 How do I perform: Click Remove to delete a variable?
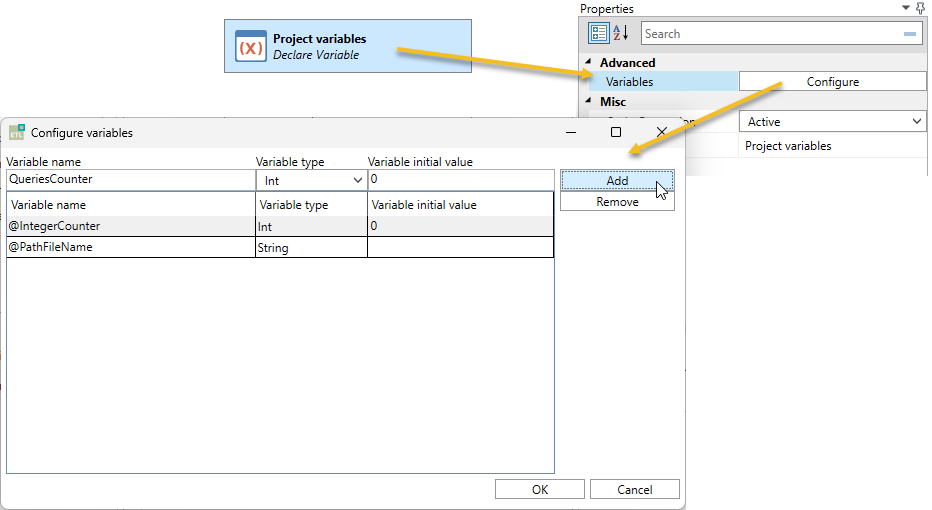click(x=617, y=202)
